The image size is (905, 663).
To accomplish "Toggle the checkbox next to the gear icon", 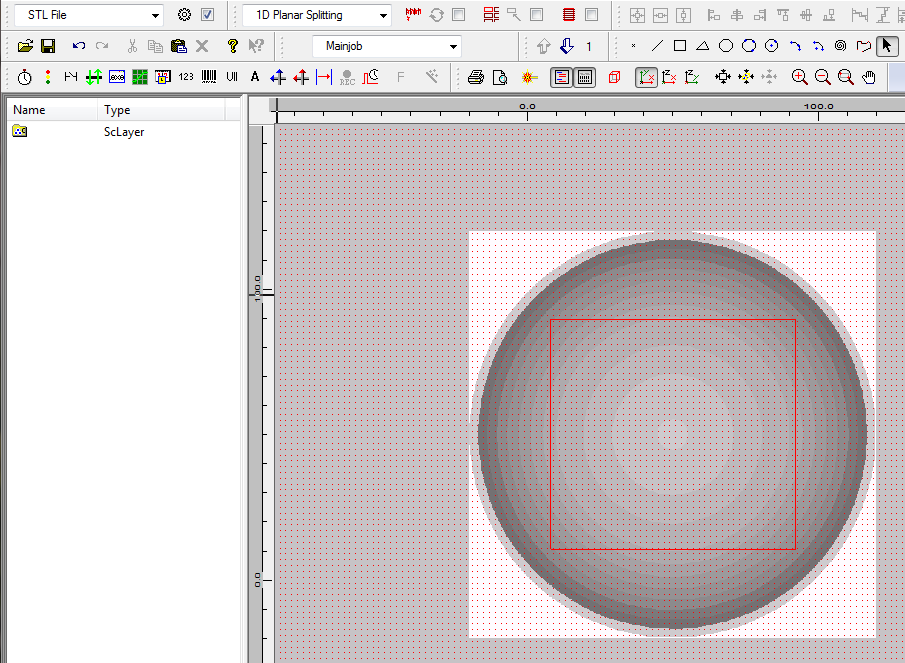I will [x=207, y=15].
